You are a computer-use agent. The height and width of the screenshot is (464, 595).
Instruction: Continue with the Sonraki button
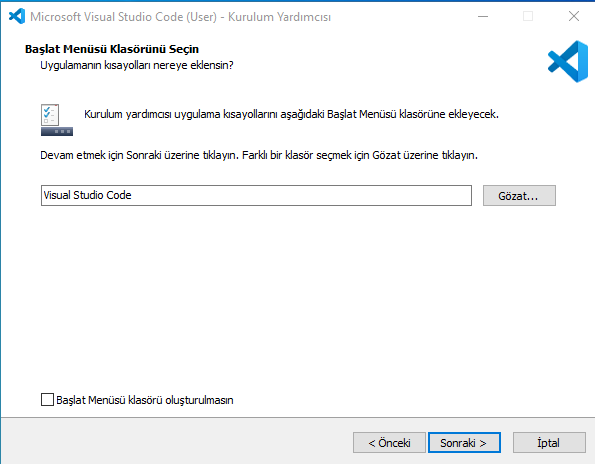click(464, 443)
